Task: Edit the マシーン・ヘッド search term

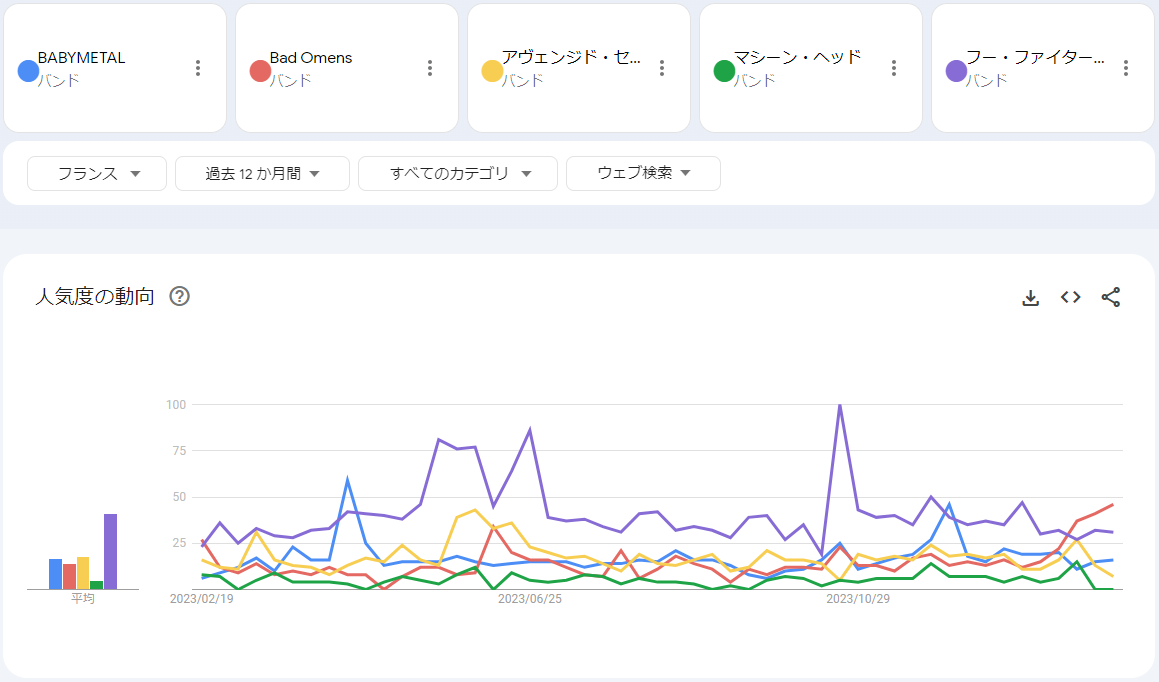Action: tap(798, 58)
